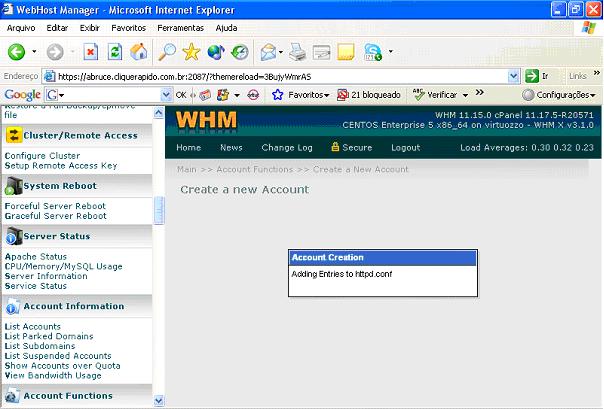Click the Server Status section icon
The width and height of the screenshot is (604, 409).
click(x=13, y=236)
